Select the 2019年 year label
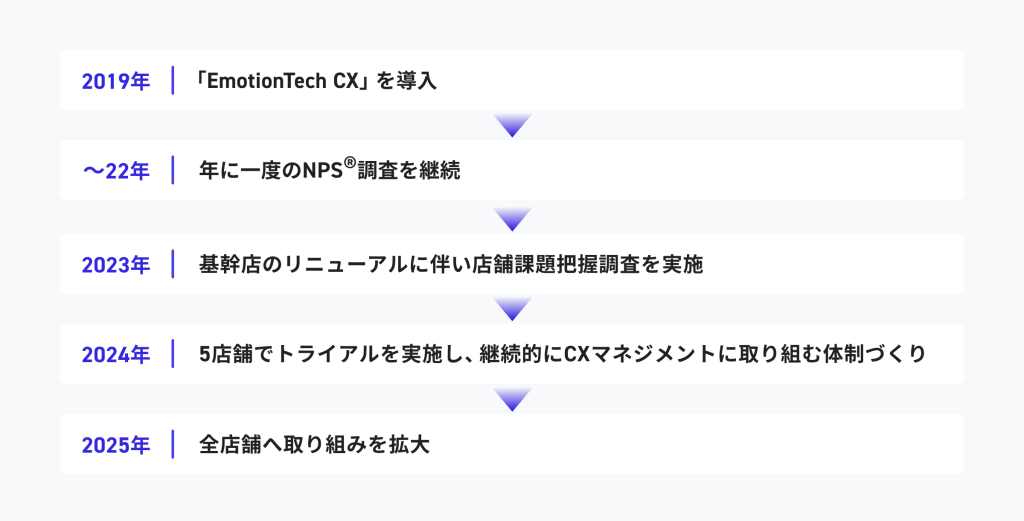 click(116, 81)
